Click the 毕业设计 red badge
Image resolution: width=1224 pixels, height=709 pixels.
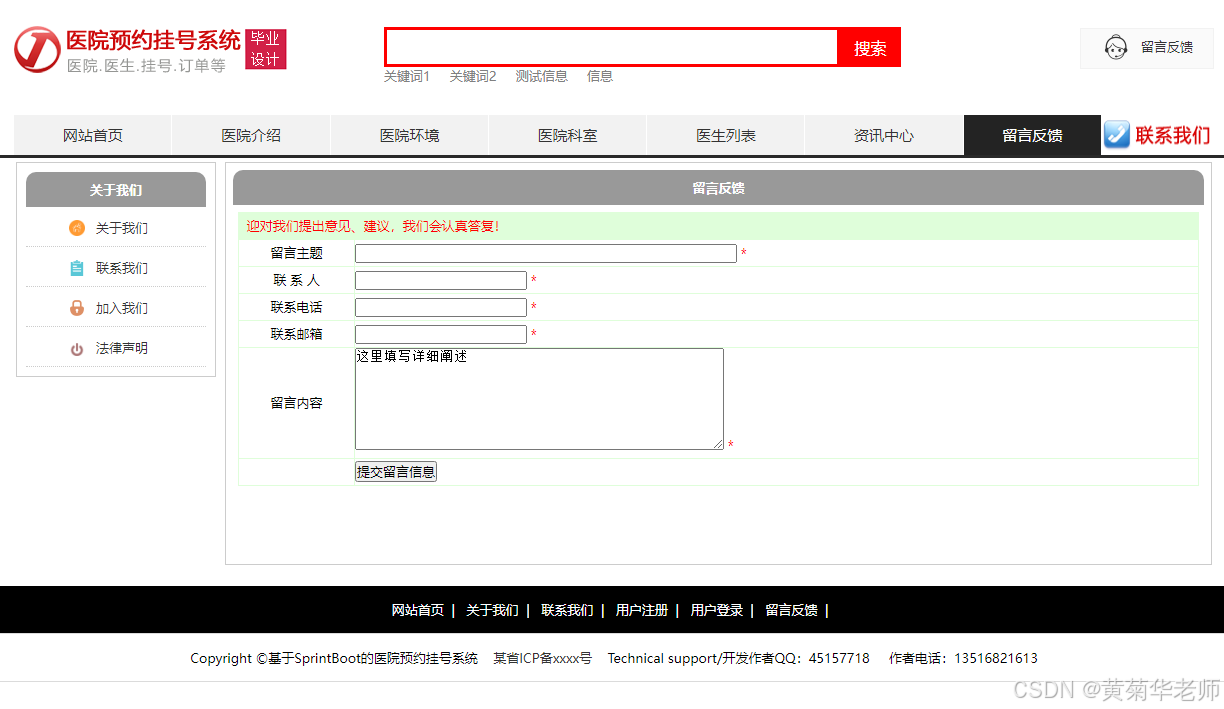pyautogui.click(x=266, y=49)
